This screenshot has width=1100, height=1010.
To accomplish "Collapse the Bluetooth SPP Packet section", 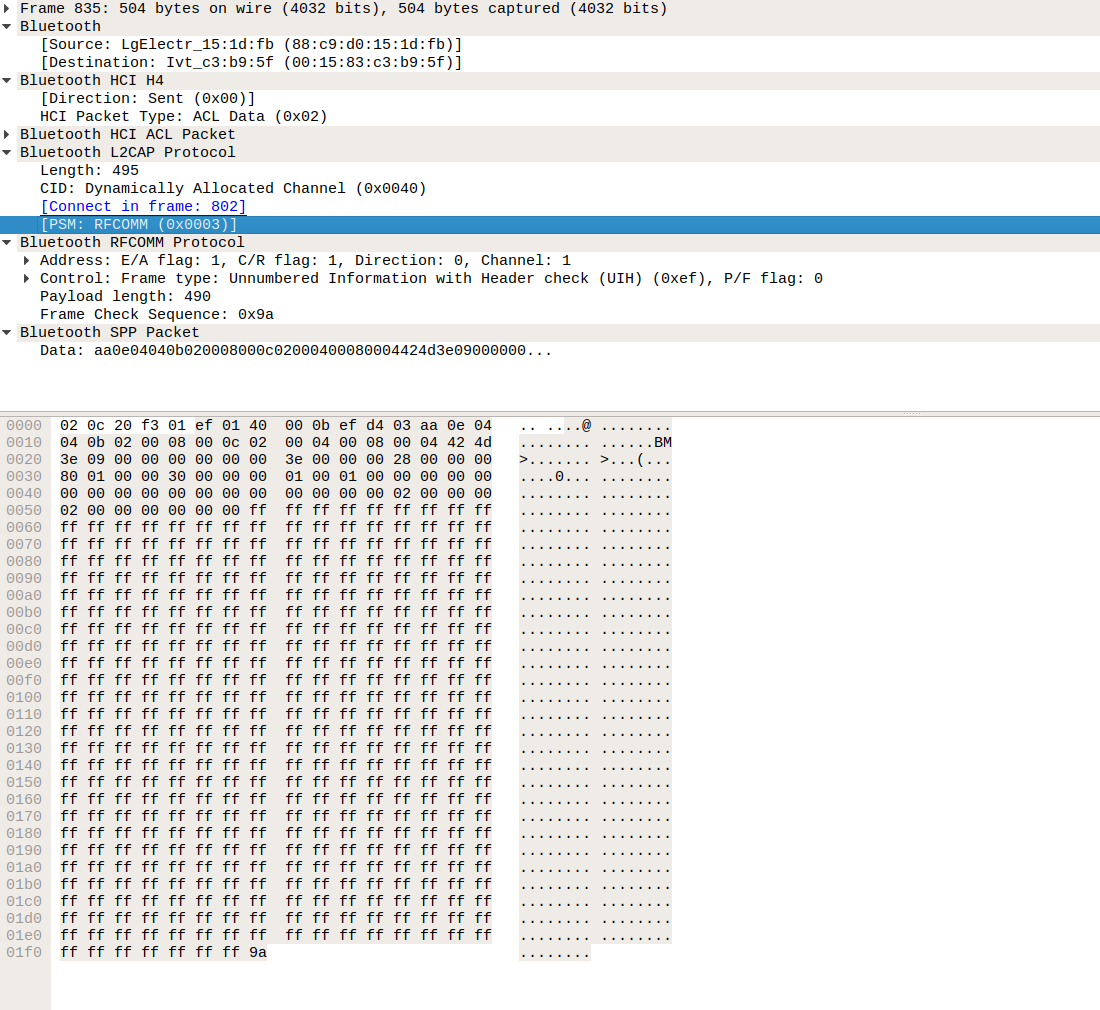I will click(x=8, y=332).
